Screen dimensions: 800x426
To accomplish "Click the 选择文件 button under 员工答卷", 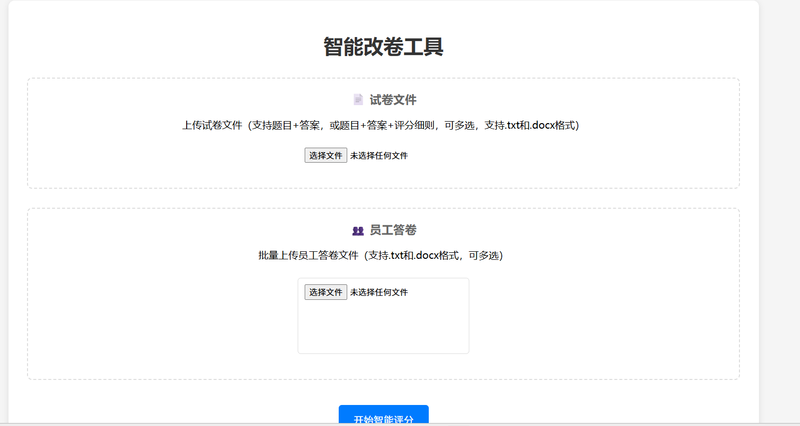I will click(x=326, y=292).
